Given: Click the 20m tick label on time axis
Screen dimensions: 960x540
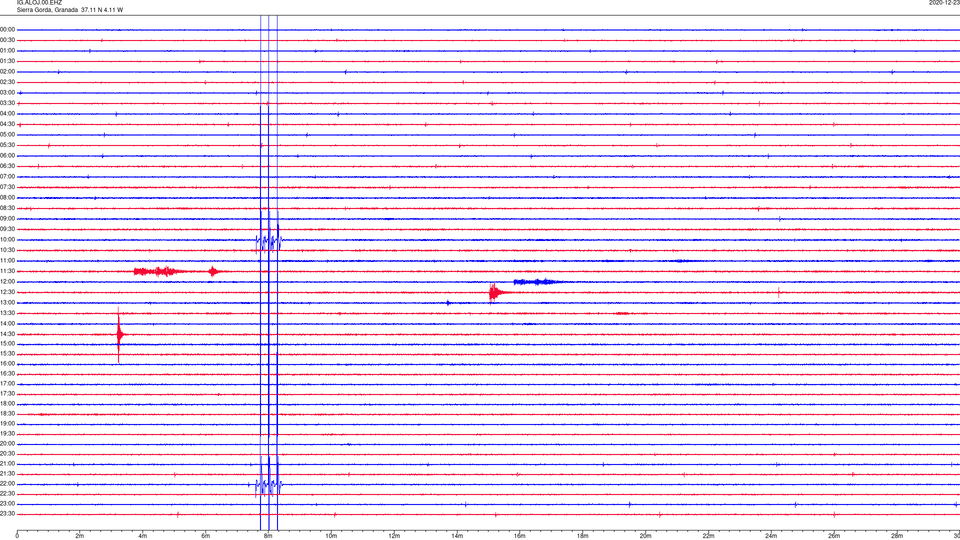Looking at the screenshot, I should 645,536.
